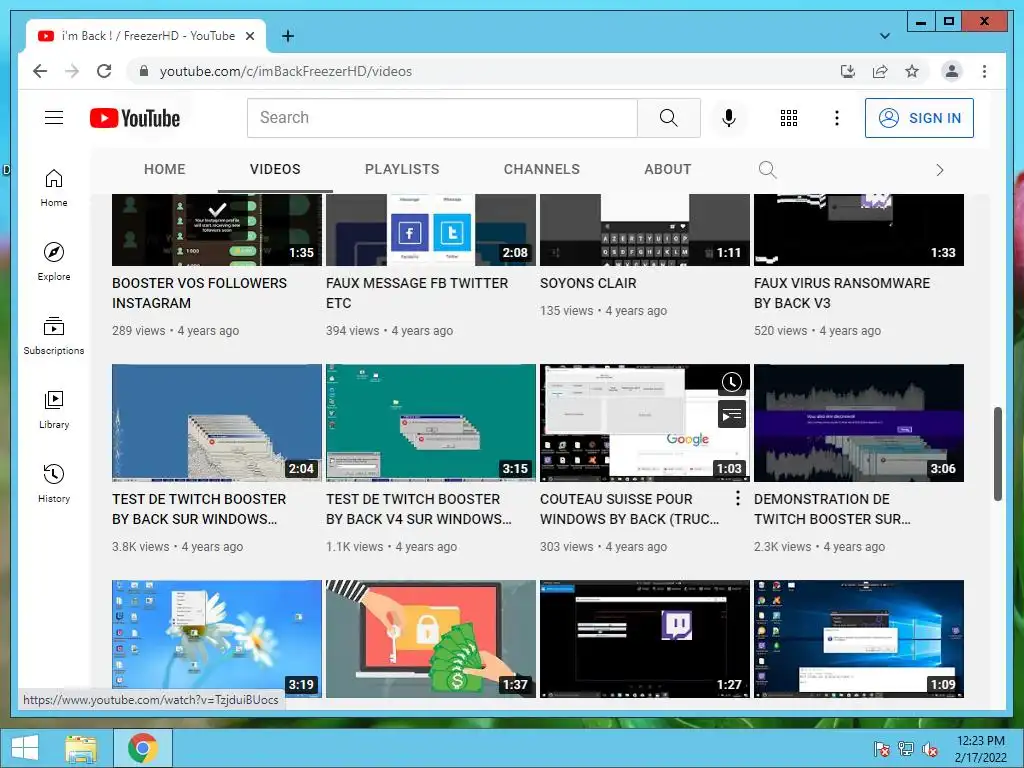Go forward with the browser forward arrow

click(72, 71)
